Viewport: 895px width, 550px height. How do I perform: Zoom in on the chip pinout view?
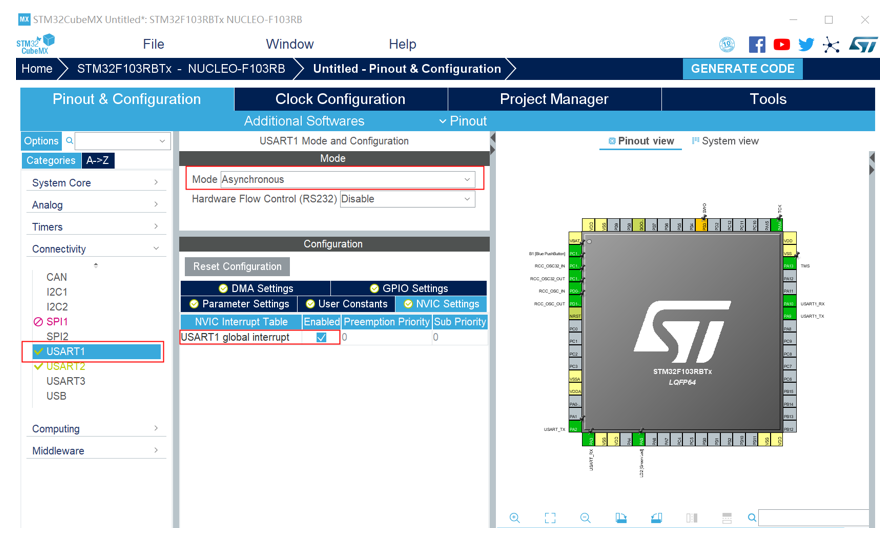tap(514, 517)
